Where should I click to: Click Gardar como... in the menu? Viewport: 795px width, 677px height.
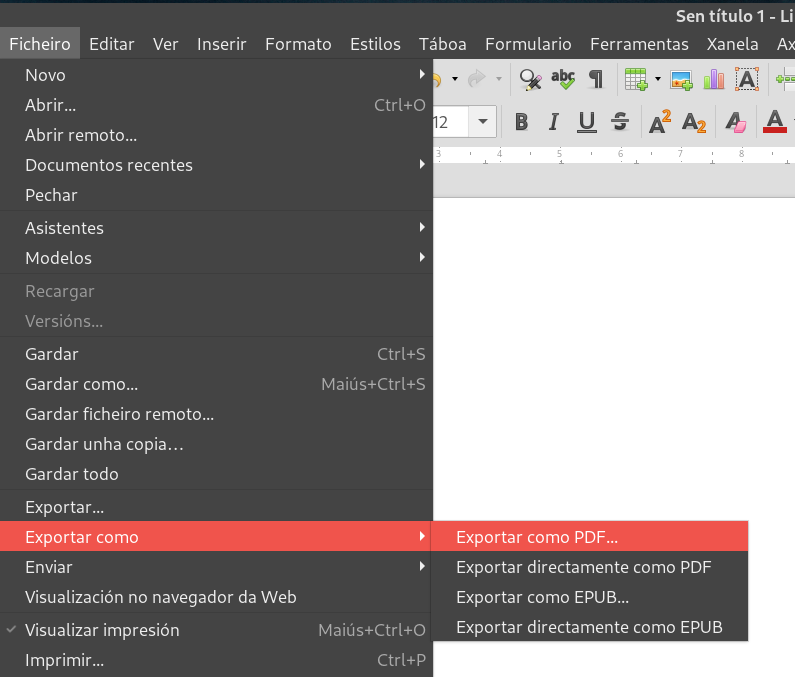click(x=82, y=384)
